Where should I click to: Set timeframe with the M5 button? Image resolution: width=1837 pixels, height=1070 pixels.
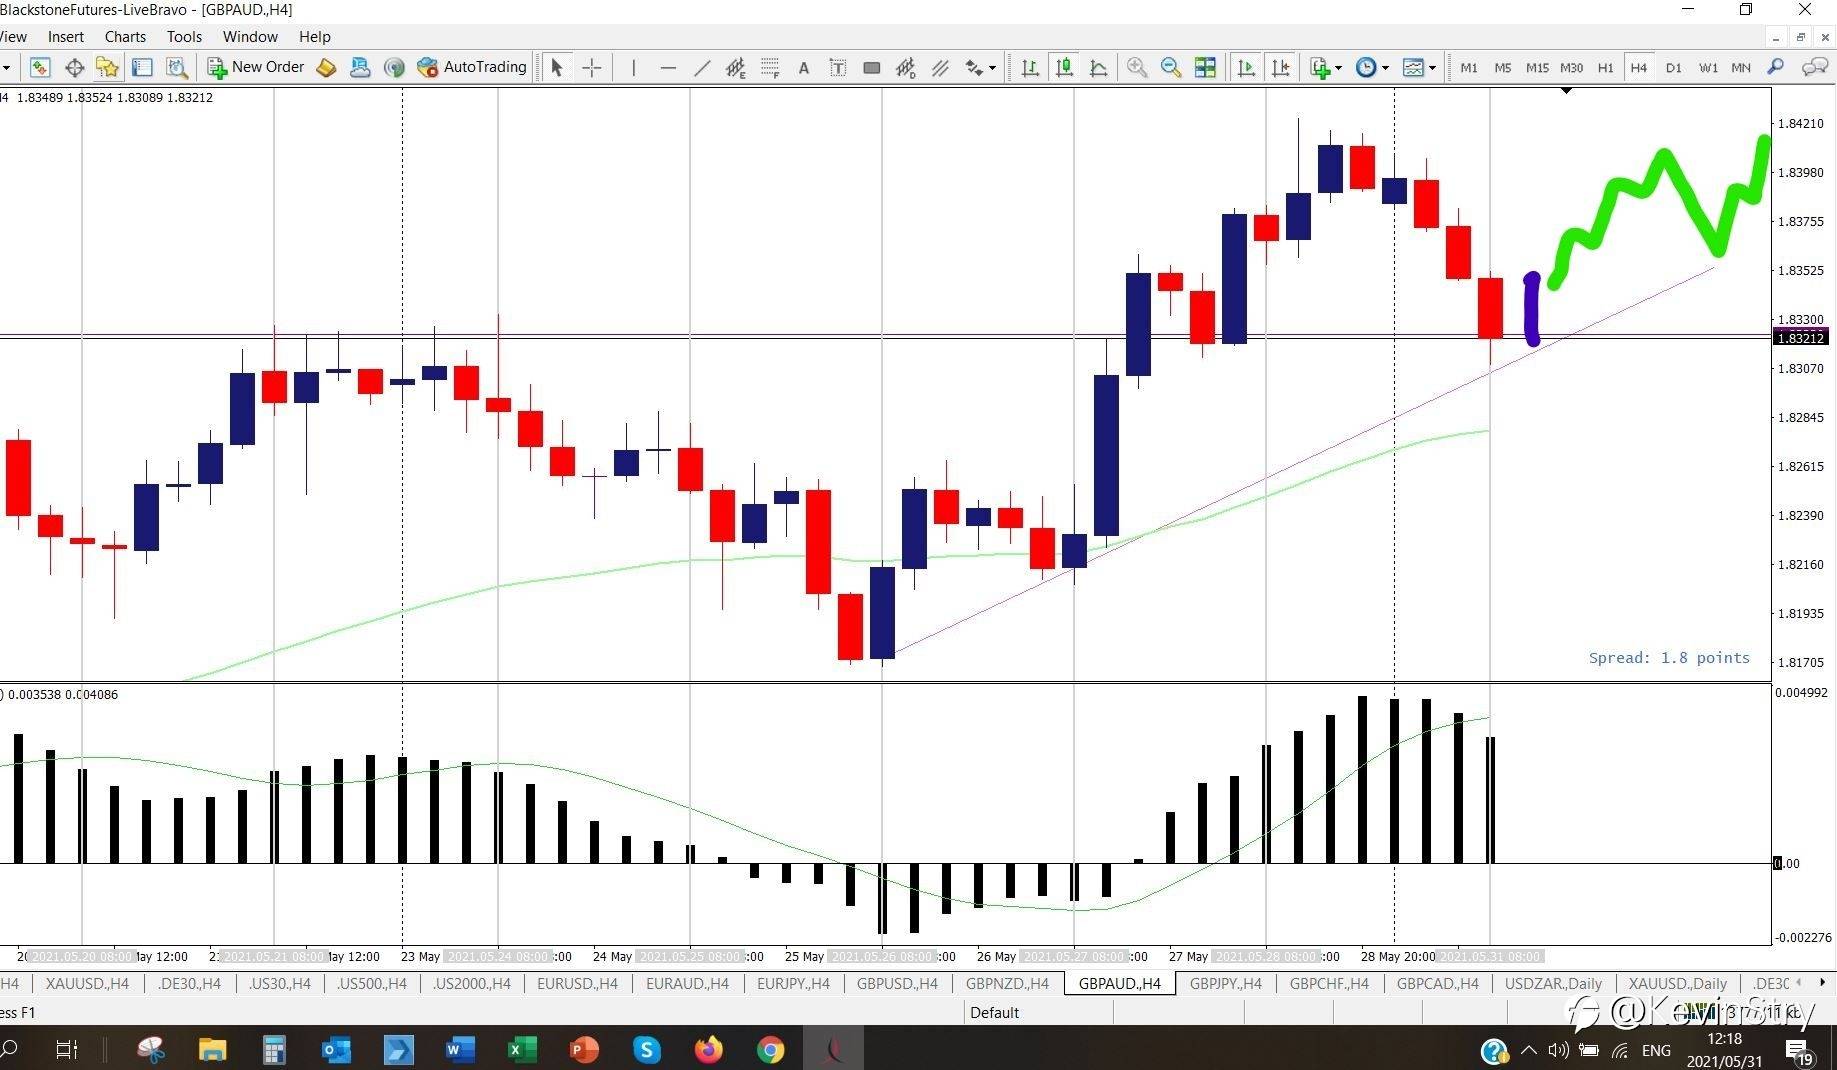coord(1503,67)
